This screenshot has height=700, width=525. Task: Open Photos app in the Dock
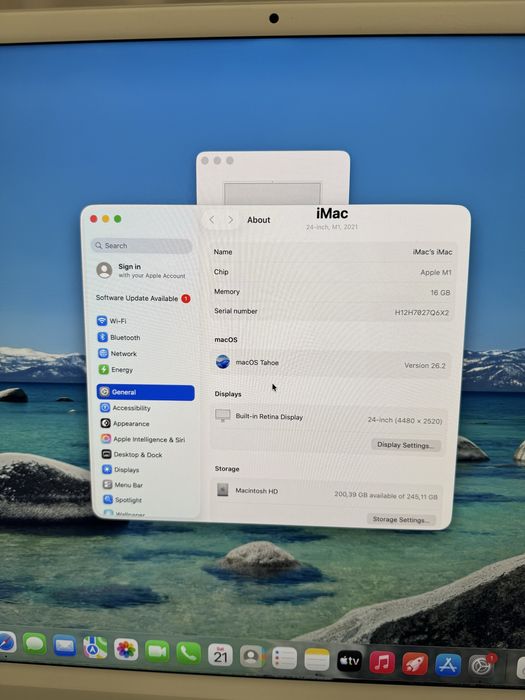(126, 649)
